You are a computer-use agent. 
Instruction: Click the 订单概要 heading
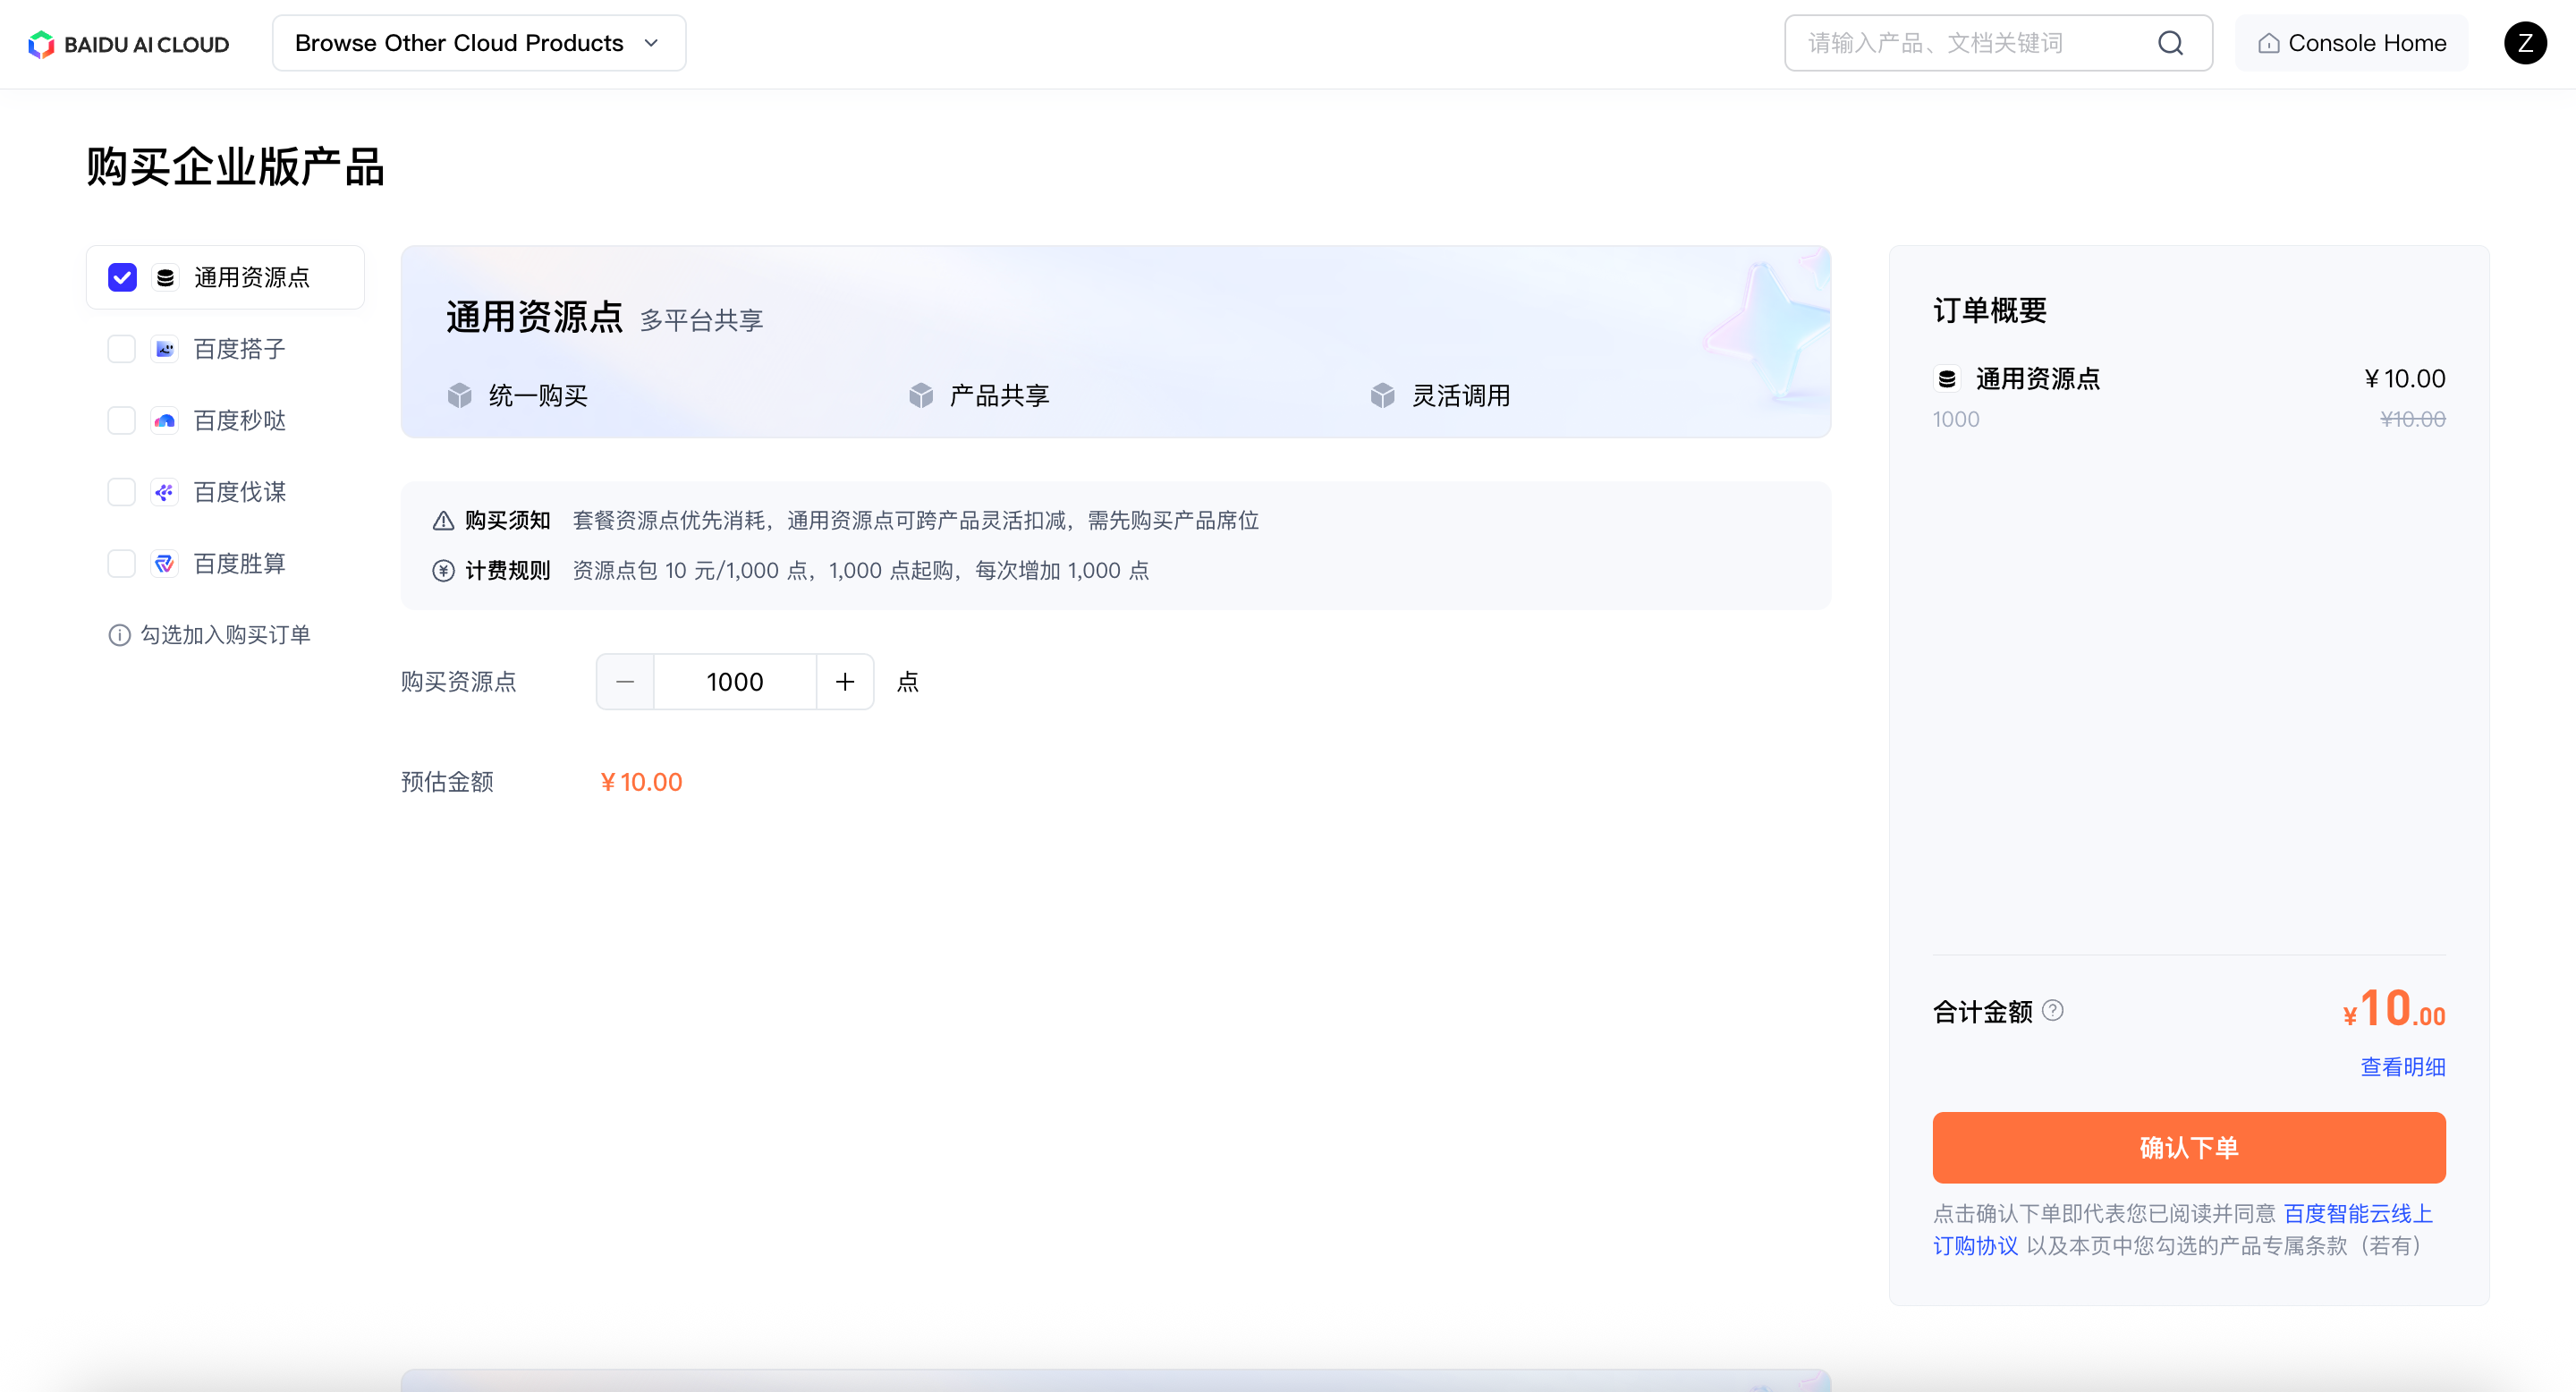click(x=1990, y=310)
